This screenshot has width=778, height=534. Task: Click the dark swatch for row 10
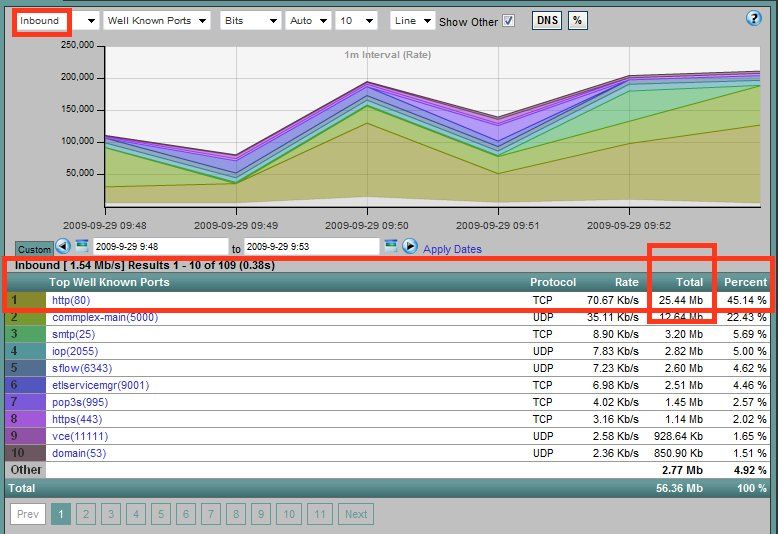click(x=26, y=453)
